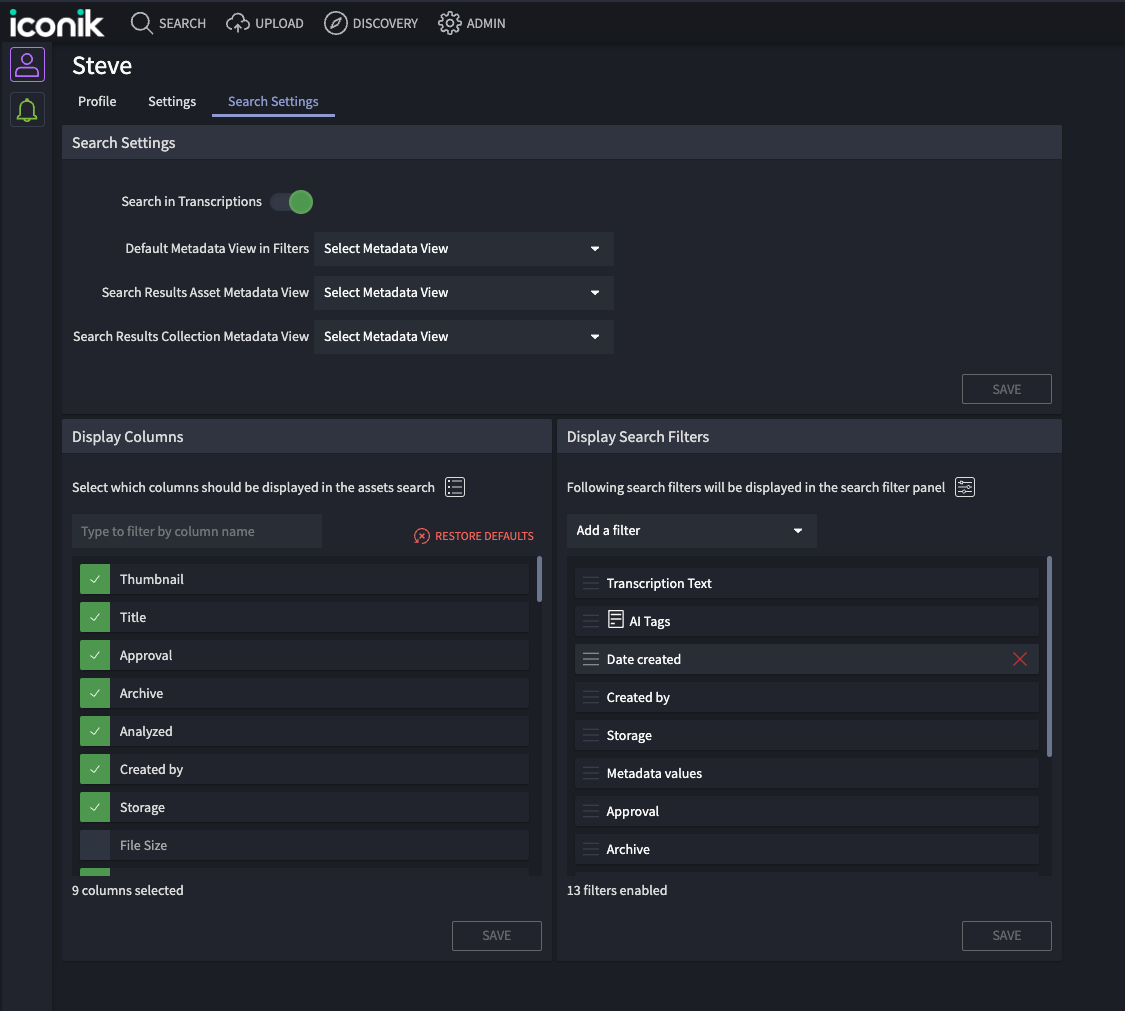The width and height of the screenshot is (1125, 1011).
Task: Click the iconik logo
Action: pyautogui.click(x=57, y=23)
